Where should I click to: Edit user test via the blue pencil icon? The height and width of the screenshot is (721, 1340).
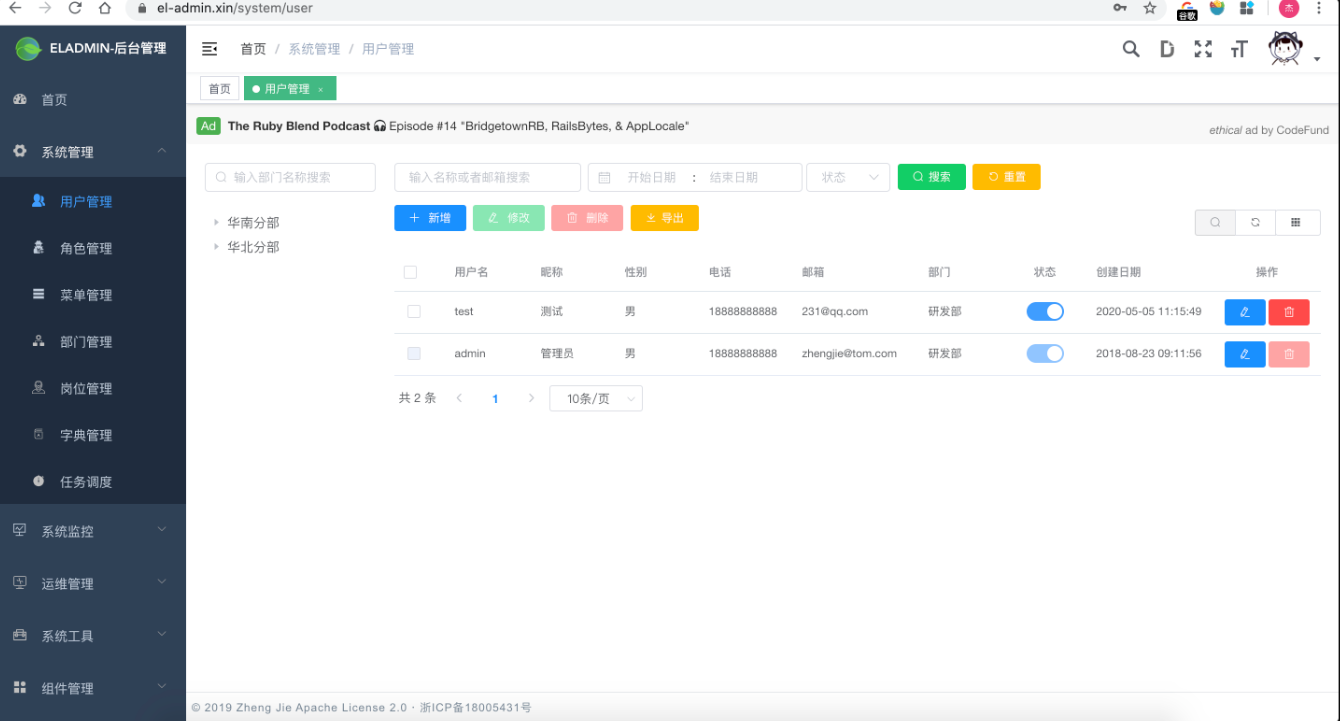1244,311
